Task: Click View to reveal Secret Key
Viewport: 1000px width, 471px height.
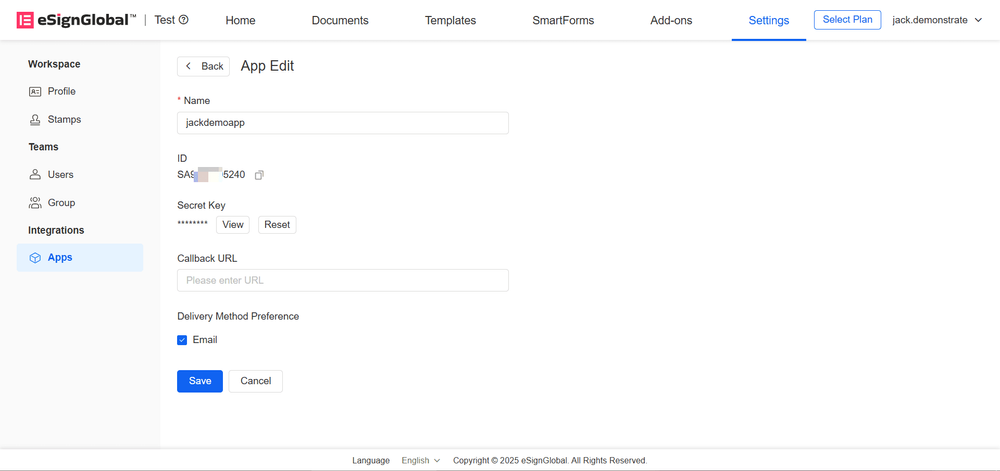Action: click(233, 225)
